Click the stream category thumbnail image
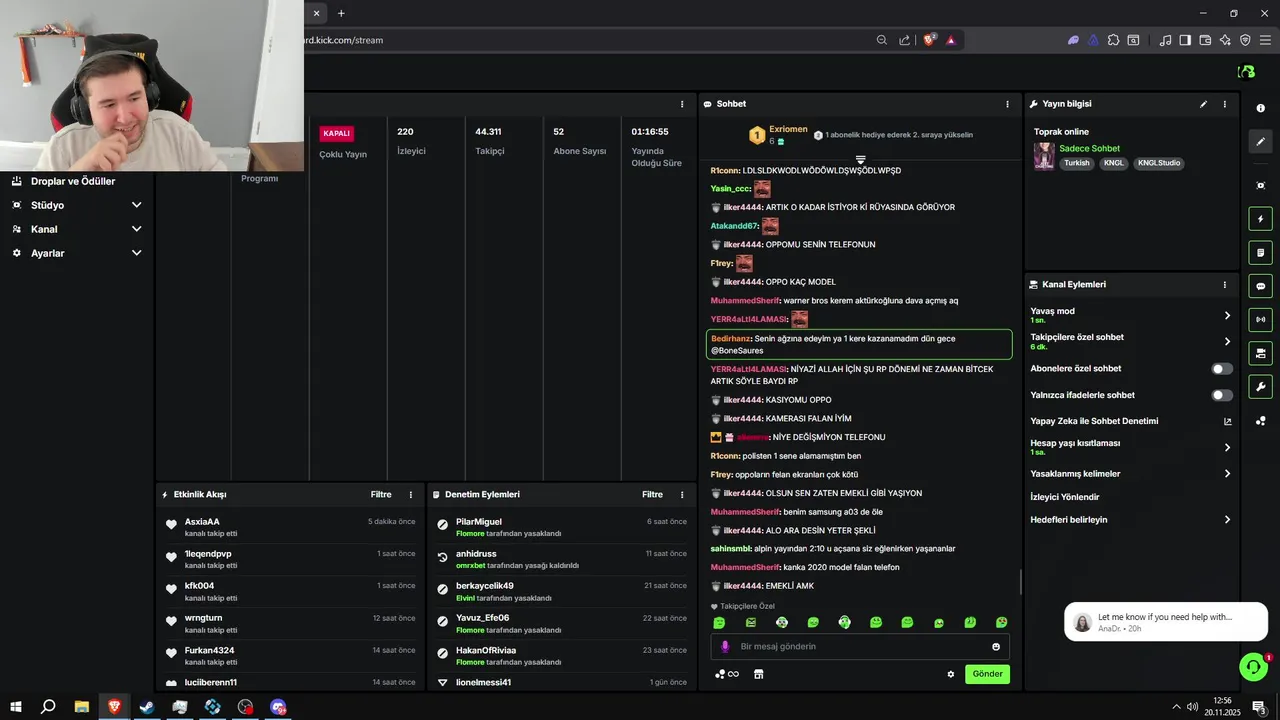 (1044, 156)
